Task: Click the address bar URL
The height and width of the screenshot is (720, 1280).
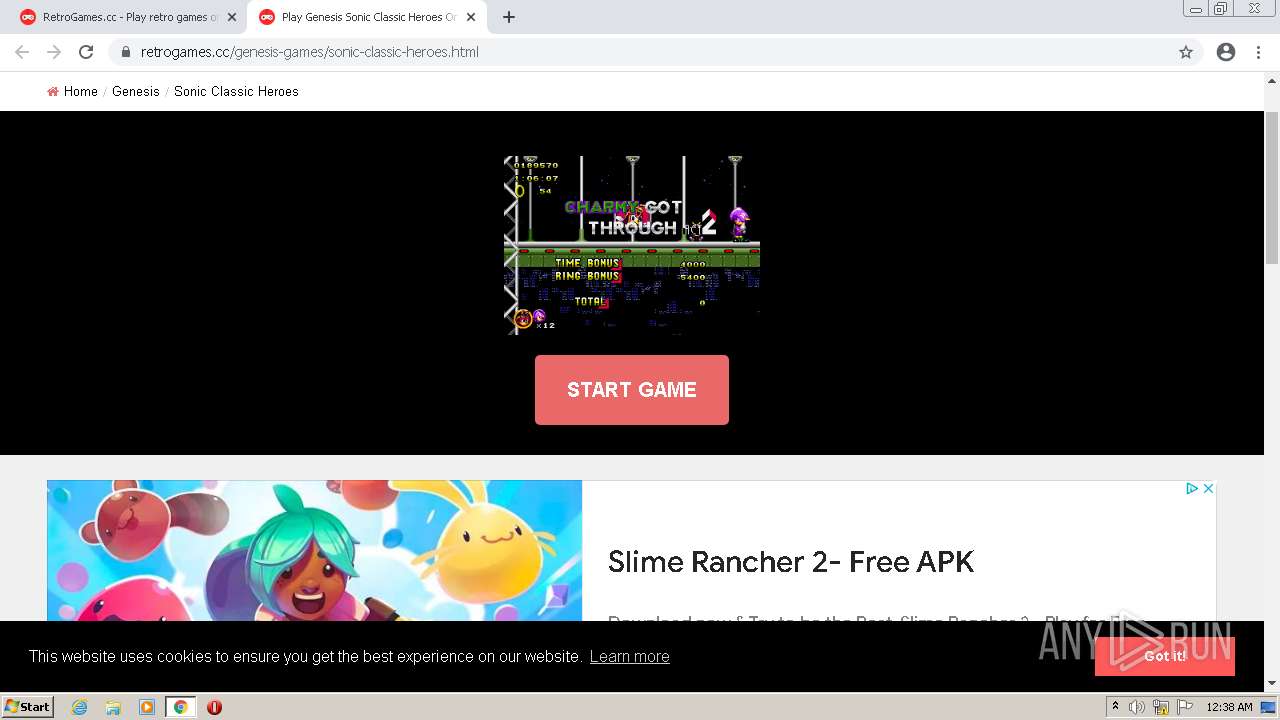Action: (310, 52)
